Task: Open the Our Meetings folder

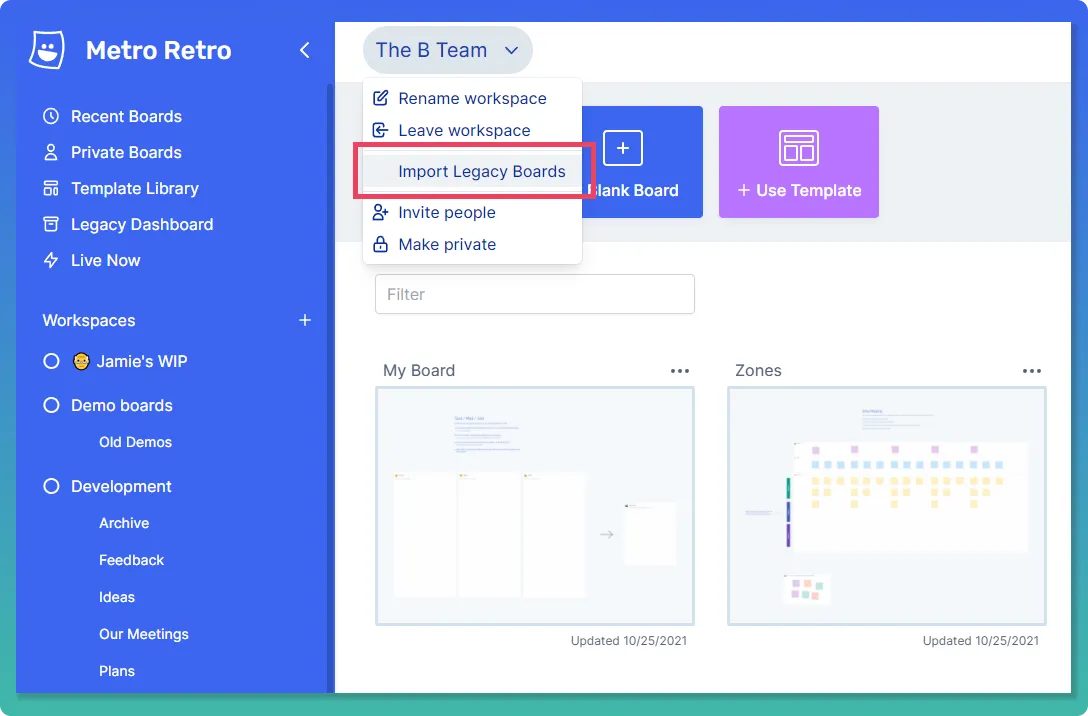Action: (x=144, y=633)
